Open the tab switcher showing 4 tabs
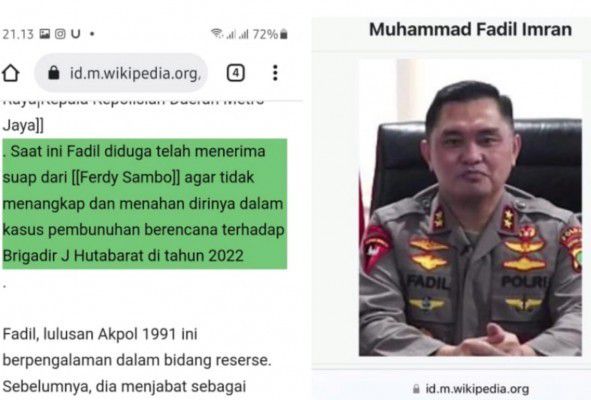The height and width of the screenshot is (400, 591). (236, 73)
